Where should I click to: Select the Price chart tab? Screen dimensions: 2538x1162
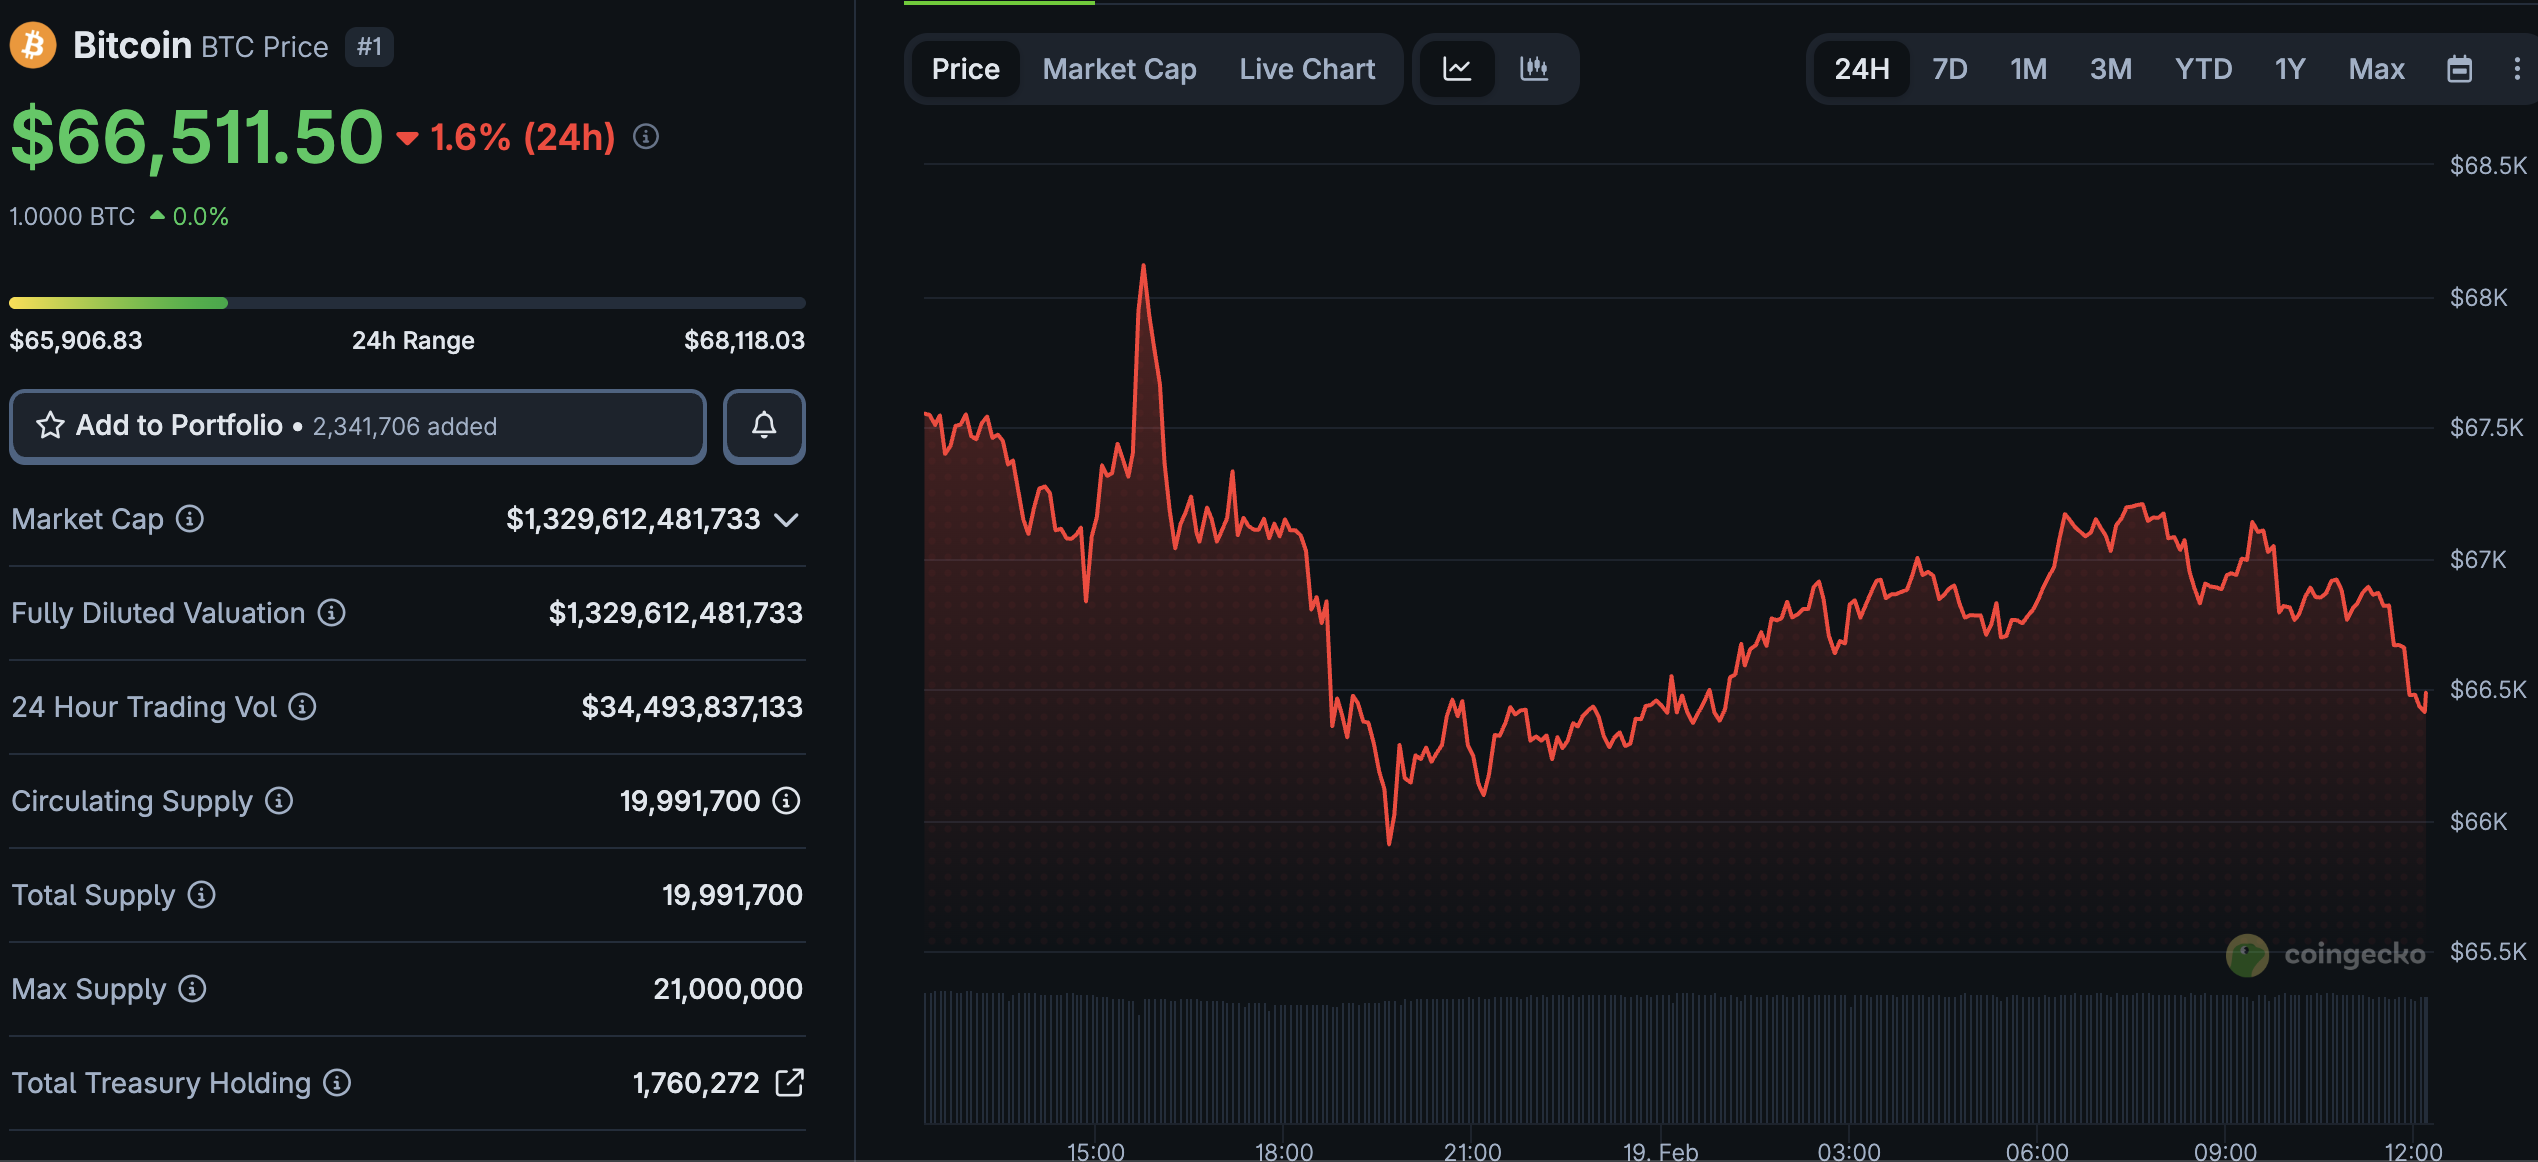[966, 69]
